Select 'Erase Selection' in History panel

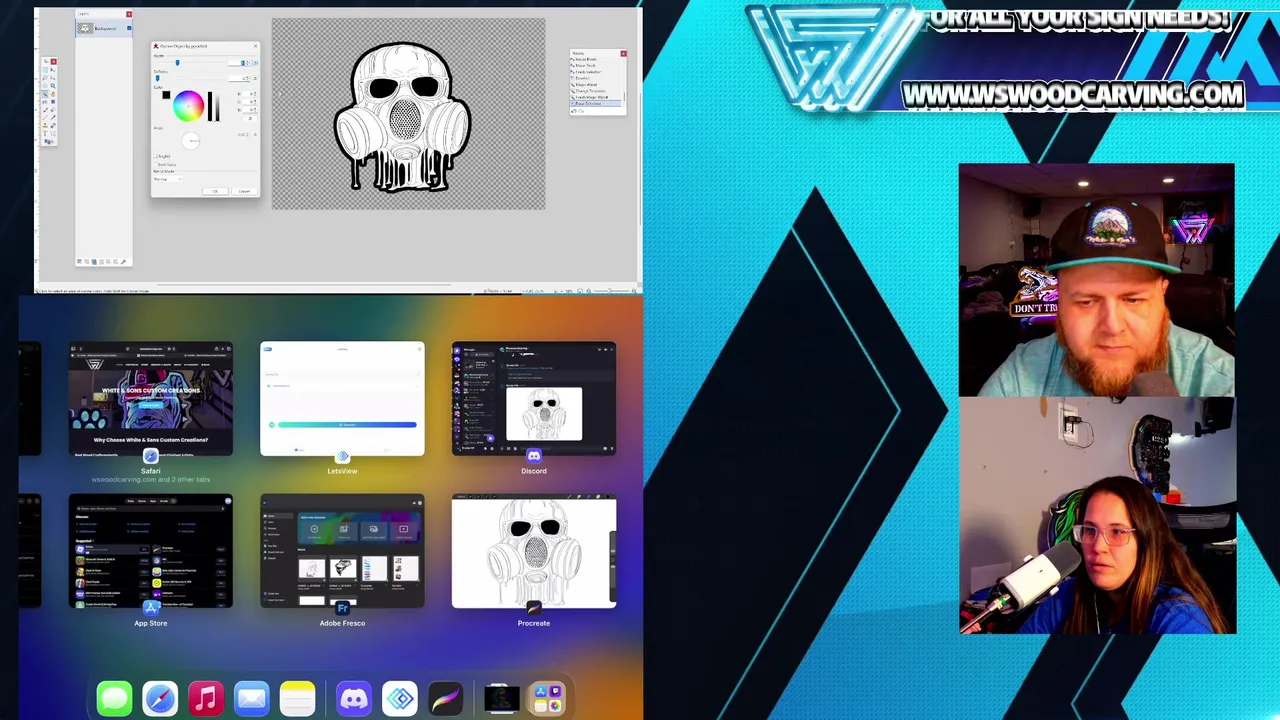coord(596,104)
